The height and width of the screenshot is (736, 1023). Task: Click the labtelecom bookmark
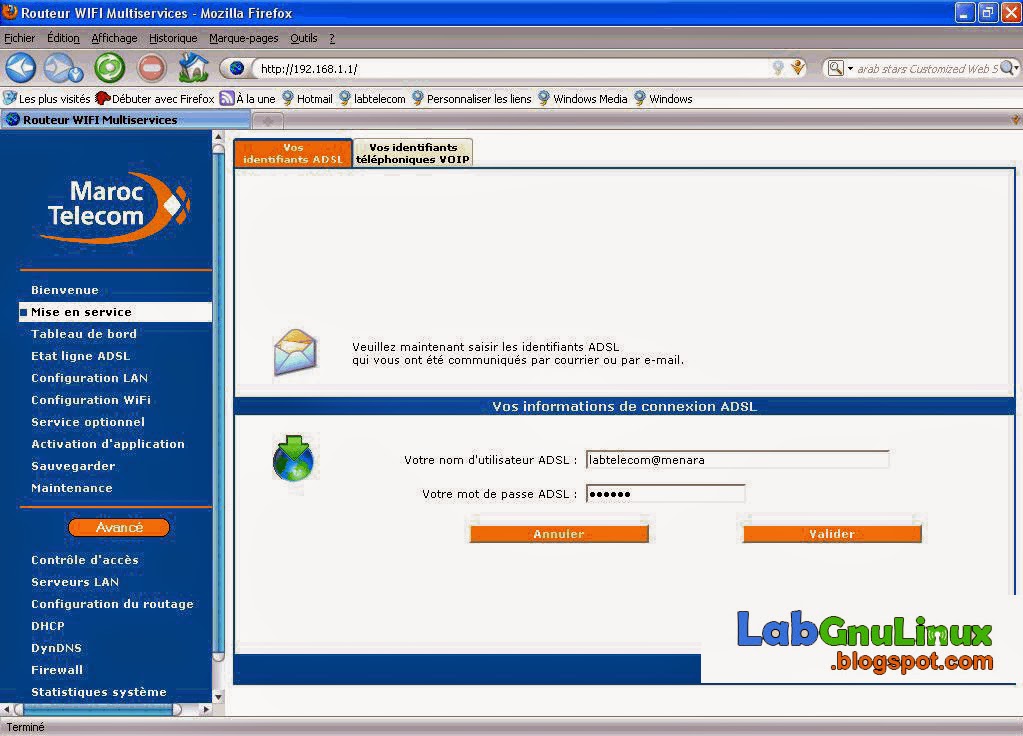coord(373,99)
